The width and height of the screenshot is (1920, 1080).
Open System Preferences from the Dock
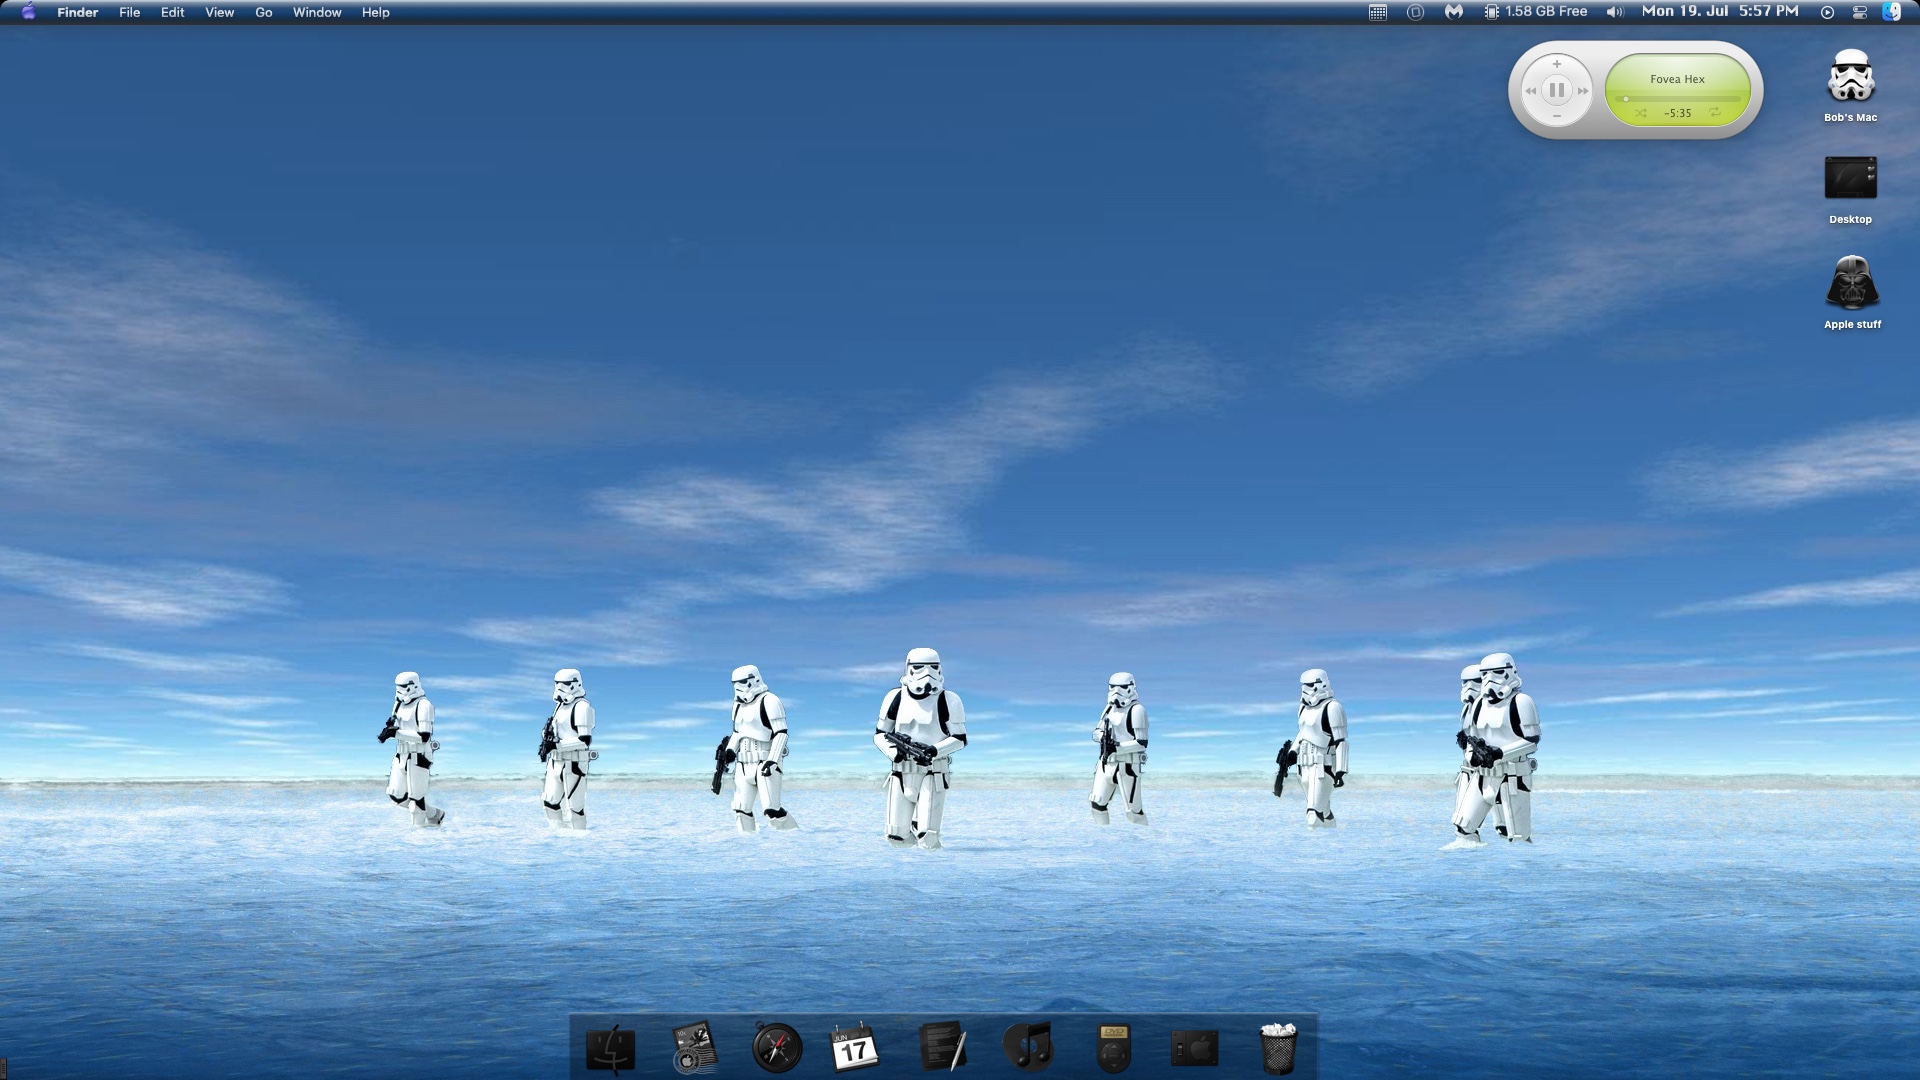pyautogui.click(x=1195, y=1048)
